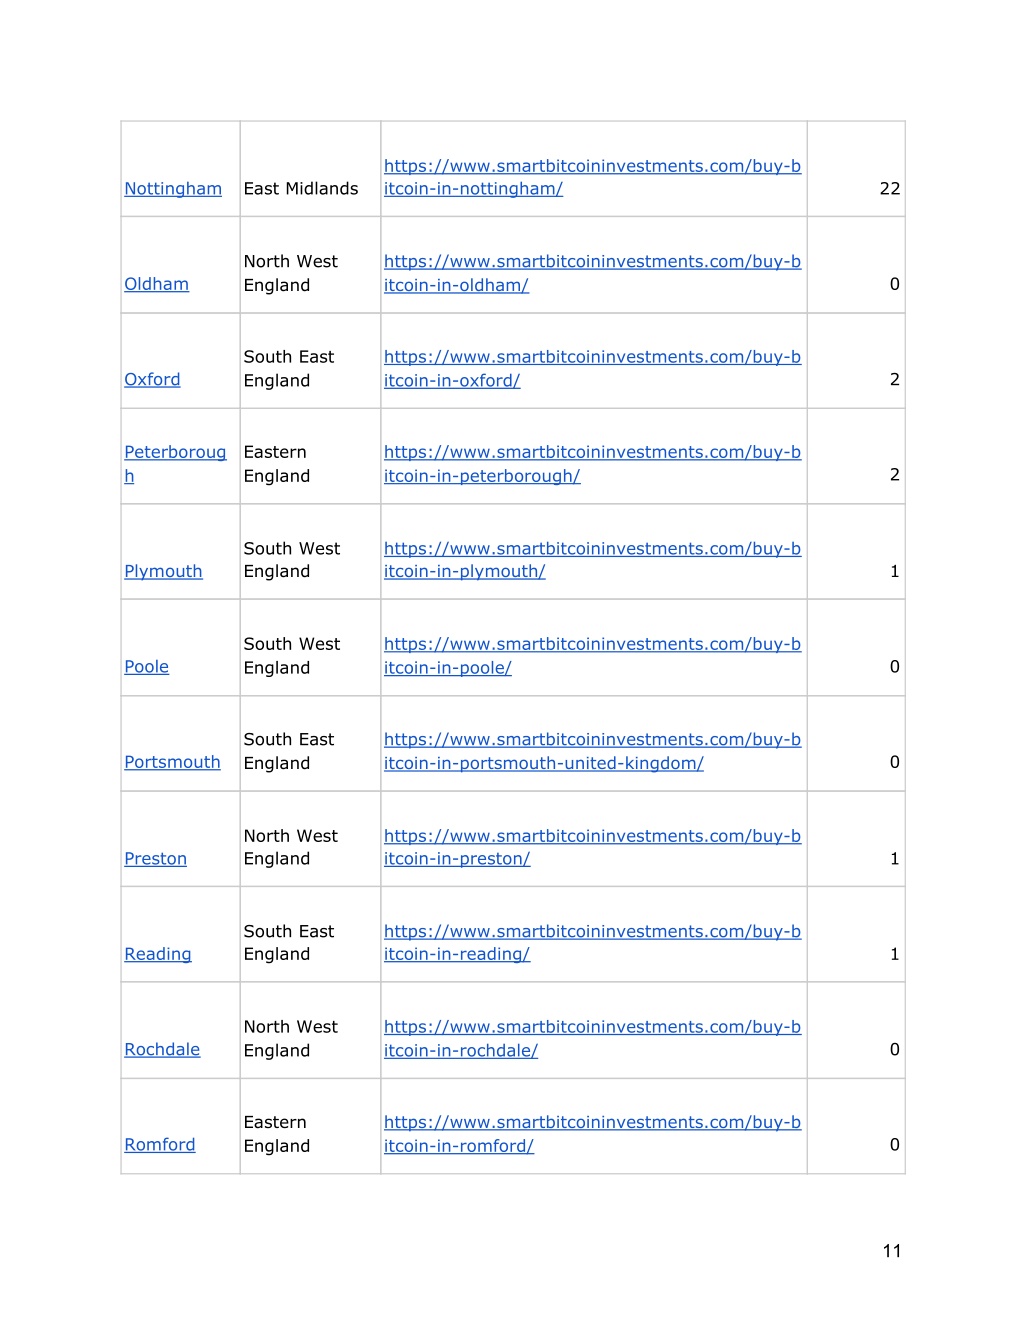Open the buy-bitcoin-in-reading URL

coord(592,943)
